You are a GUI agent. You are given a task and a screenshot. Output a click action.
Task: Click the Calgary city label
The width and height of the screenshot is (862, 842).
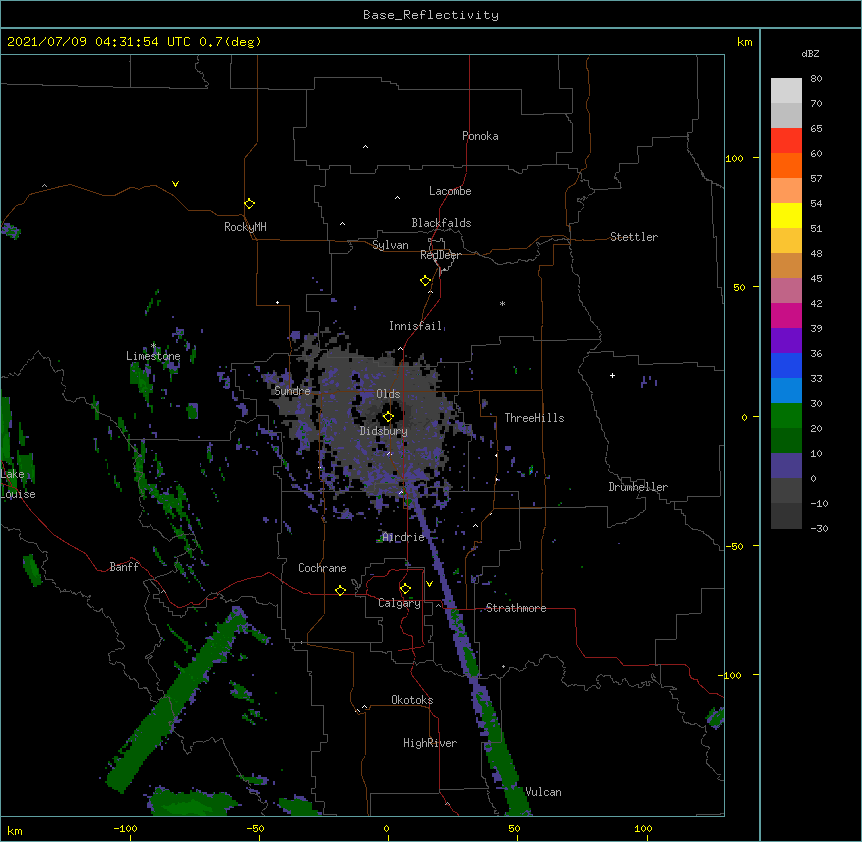[400, 603]
